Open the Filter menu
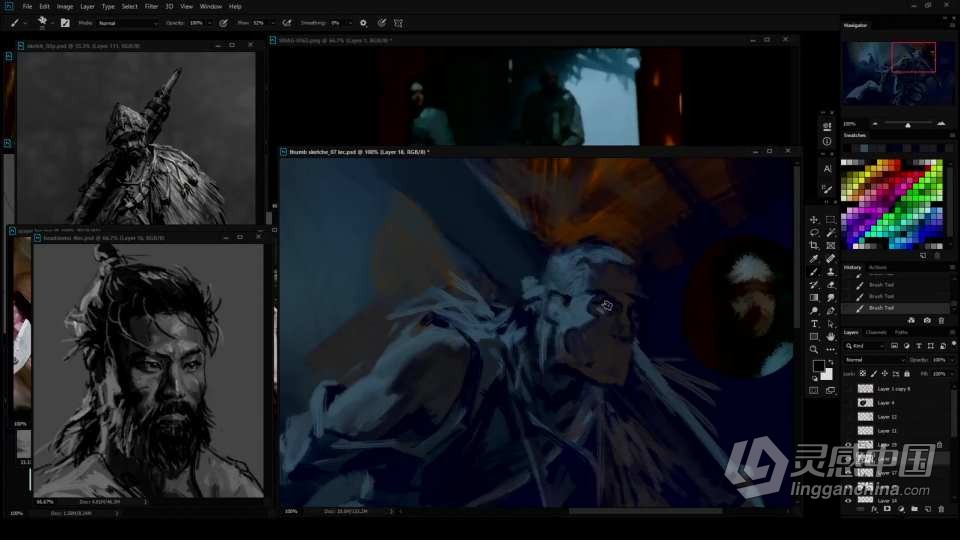Screen dimensions: 960x540 click(151, 6)
